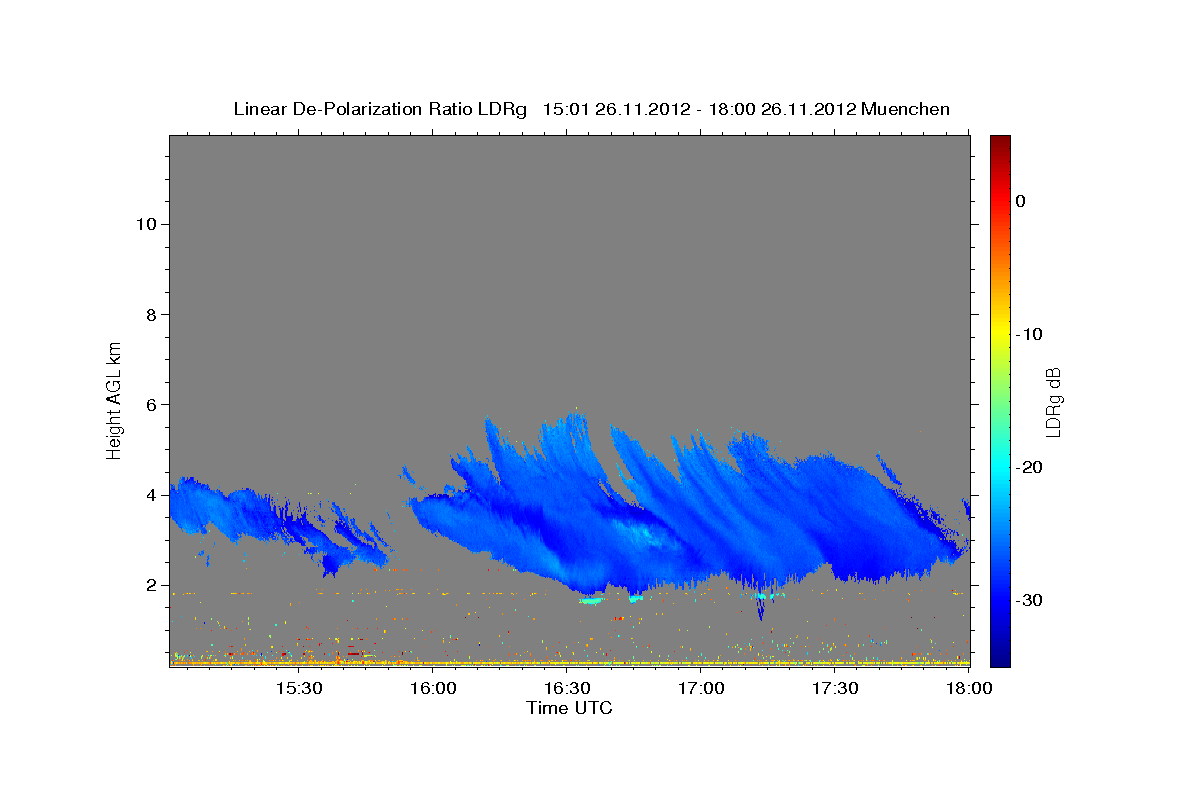Click the colorbar value 0 label

pyautogui.click(x=1020, y=201)
